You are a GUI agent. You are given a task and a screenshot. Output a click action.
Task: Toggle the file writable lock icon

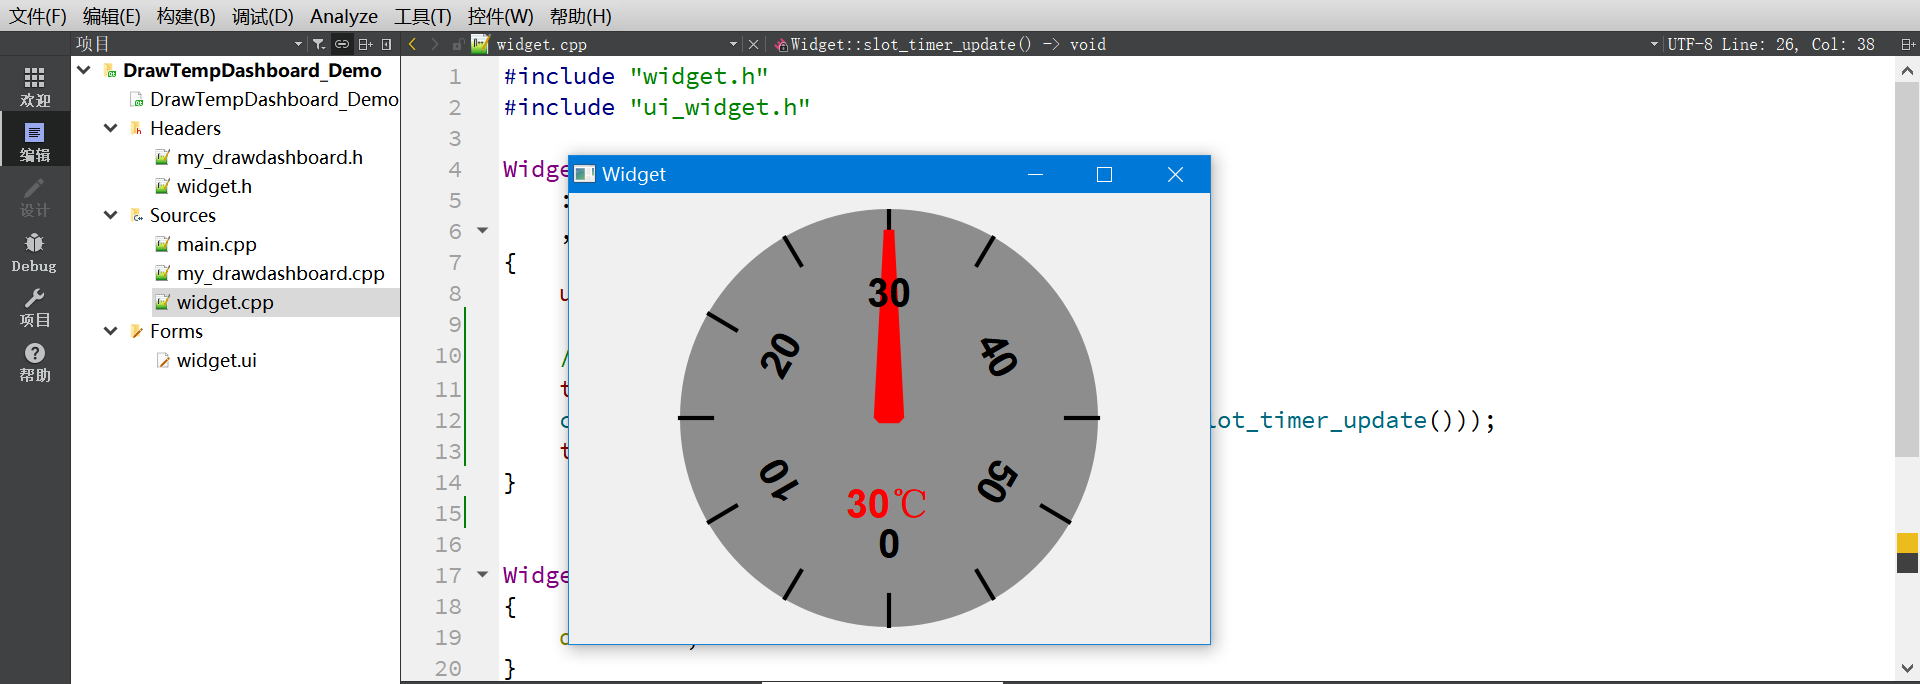point(457,44)
